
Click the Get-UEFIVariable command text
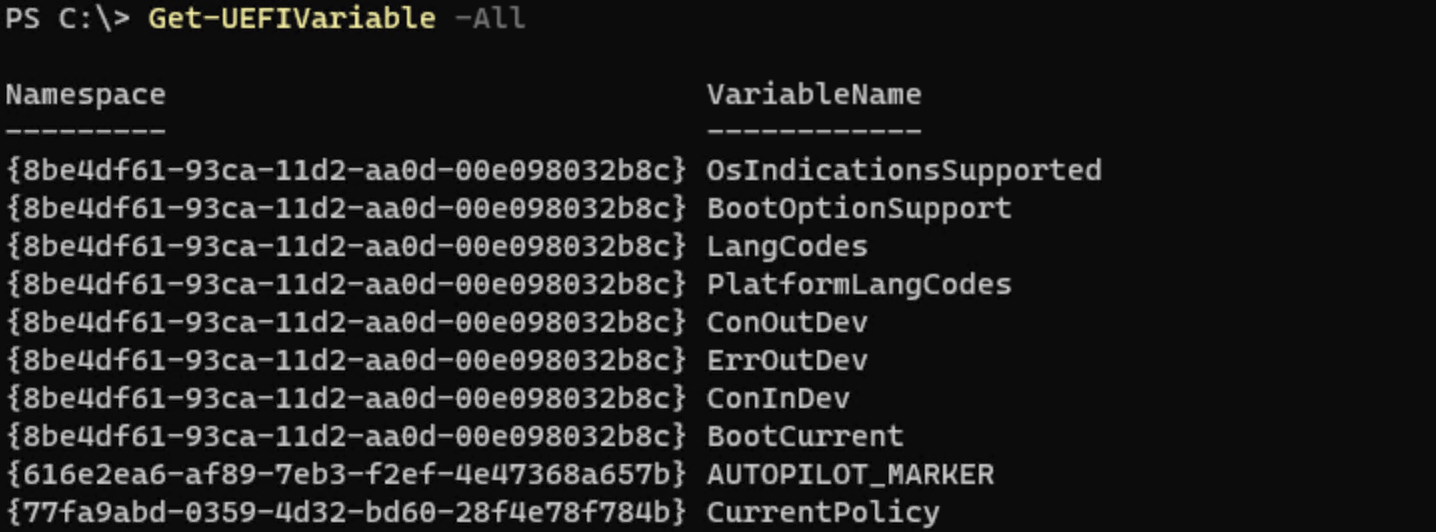tap(291, 18)
